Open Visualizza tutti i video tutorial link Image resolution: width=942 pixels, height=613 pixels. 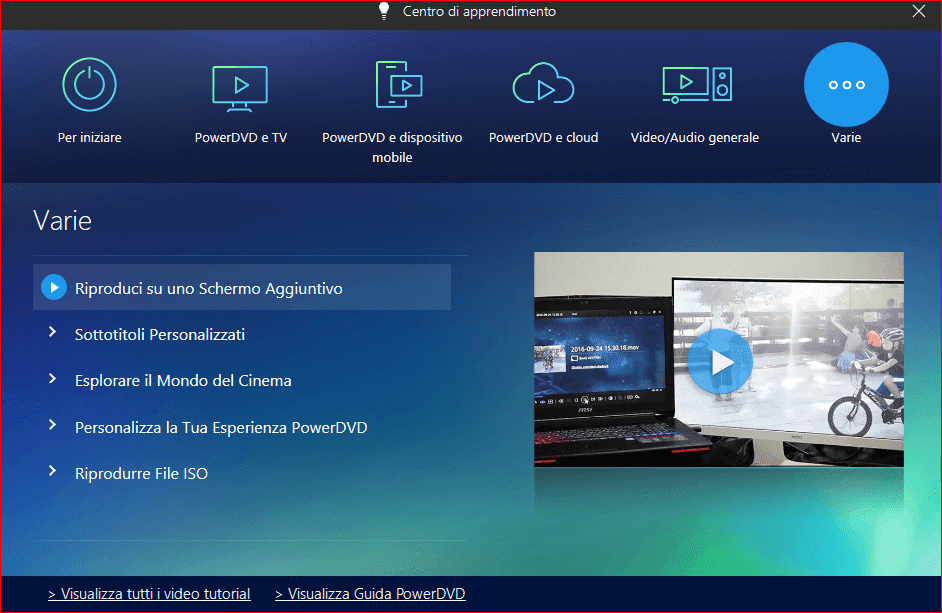pos(149,594)
